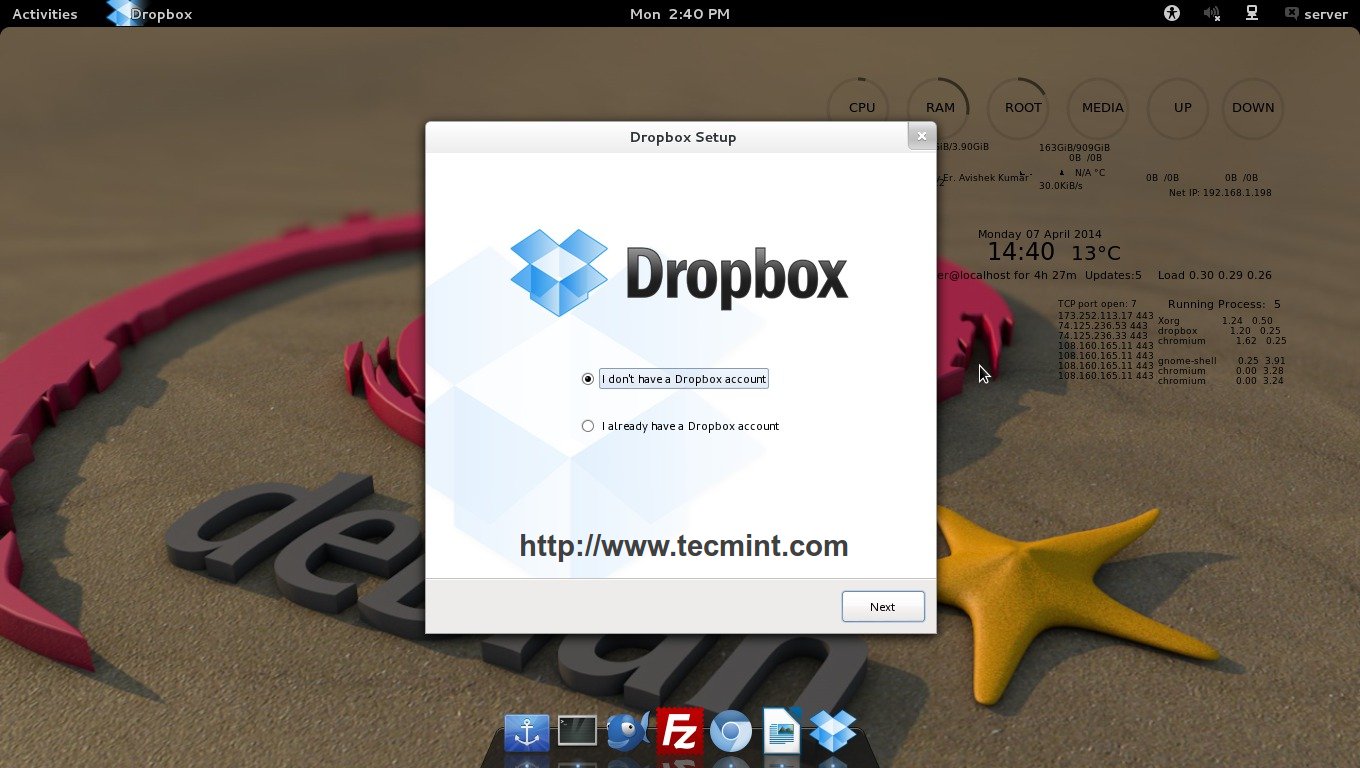Launch Chromium browser from the dock
Image resolution: width=1360 pixels, height=768 pixels.
point(731,731)
